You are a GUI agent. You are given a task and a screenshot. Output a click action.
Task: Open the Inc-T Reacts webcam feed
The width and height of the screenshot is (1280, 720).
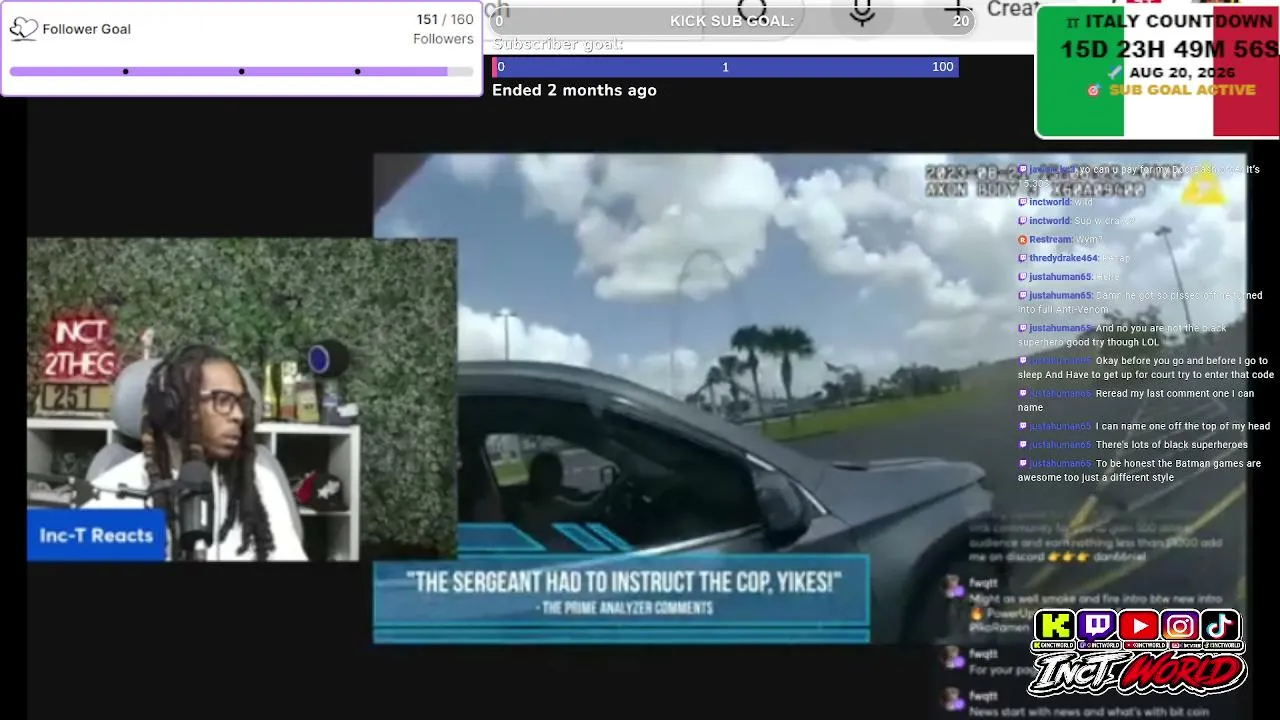[242, 400]
